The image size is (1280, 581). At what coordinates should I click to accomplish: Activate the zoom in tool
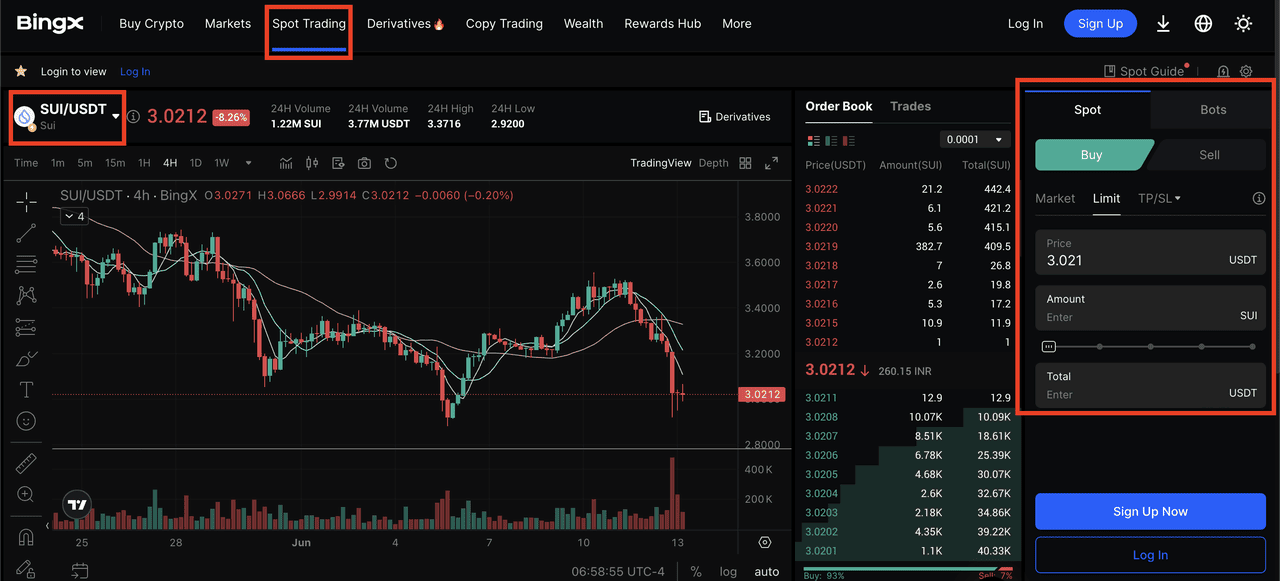click(x=26, y=494)
